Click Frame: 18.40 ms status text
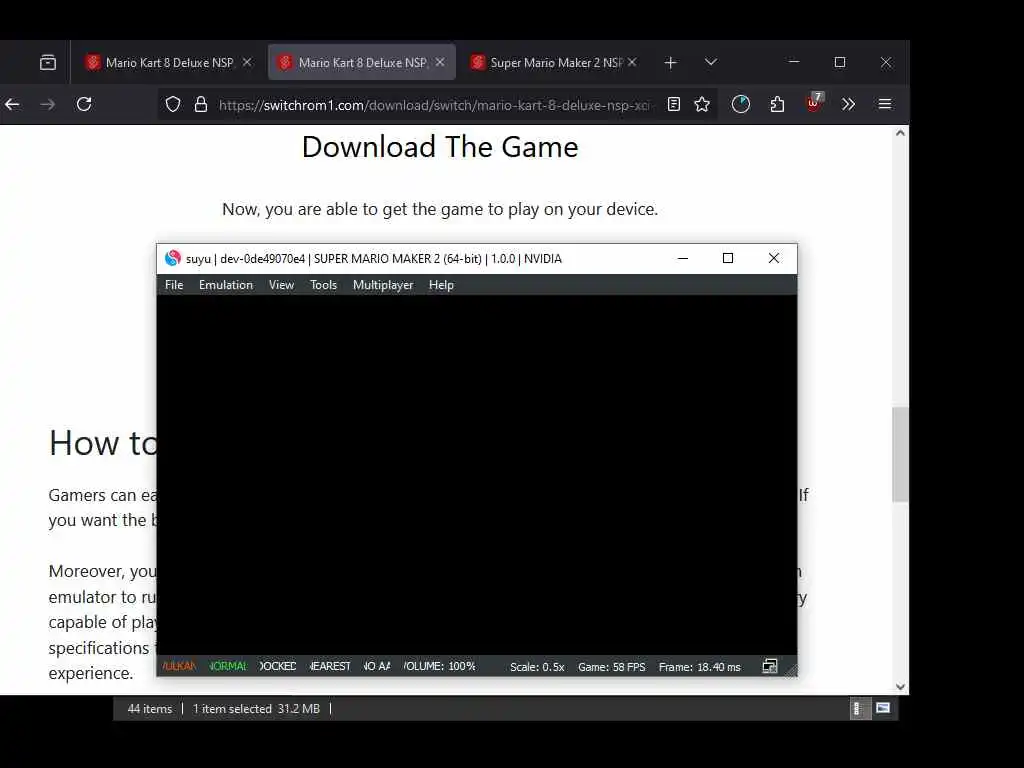1024x768 pixels. tap(699, 667)
